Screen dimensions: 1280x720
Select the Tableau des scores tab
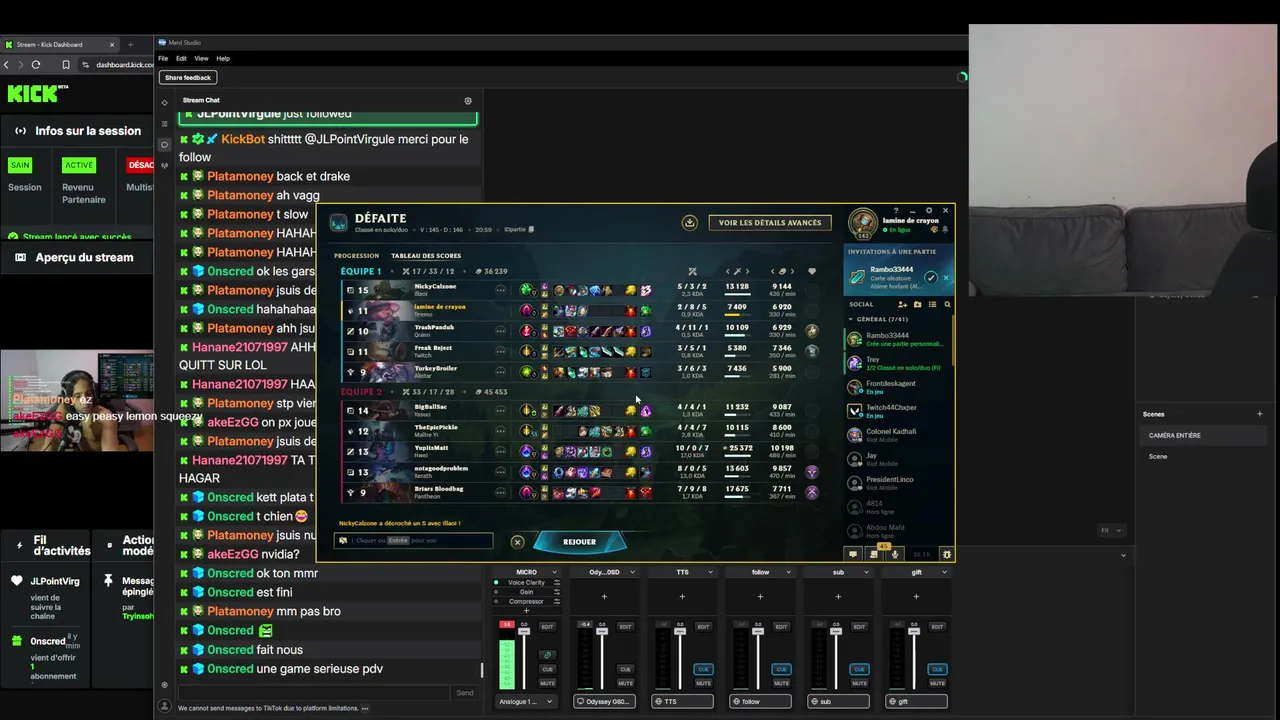click(426, 256)
